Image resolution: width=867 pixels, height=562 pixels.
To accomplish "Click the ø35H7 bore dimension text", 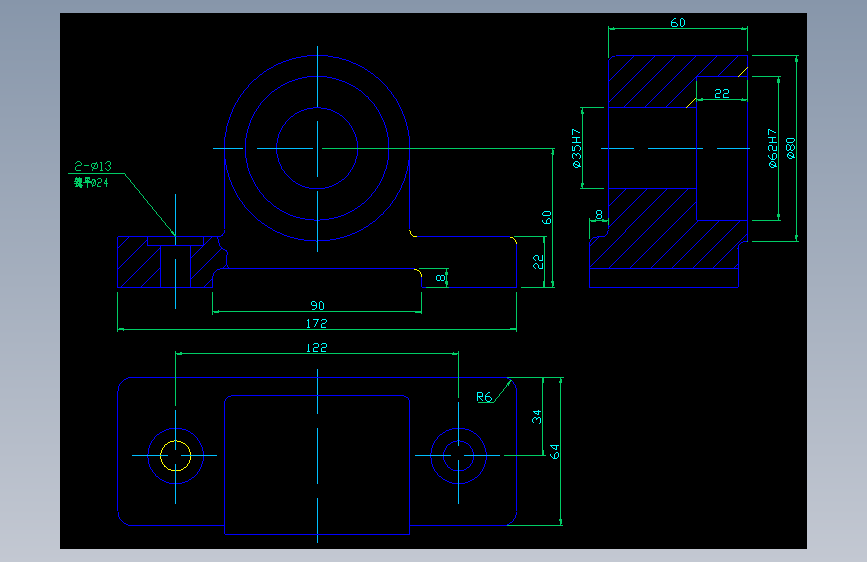I will [x=576, y=148].
